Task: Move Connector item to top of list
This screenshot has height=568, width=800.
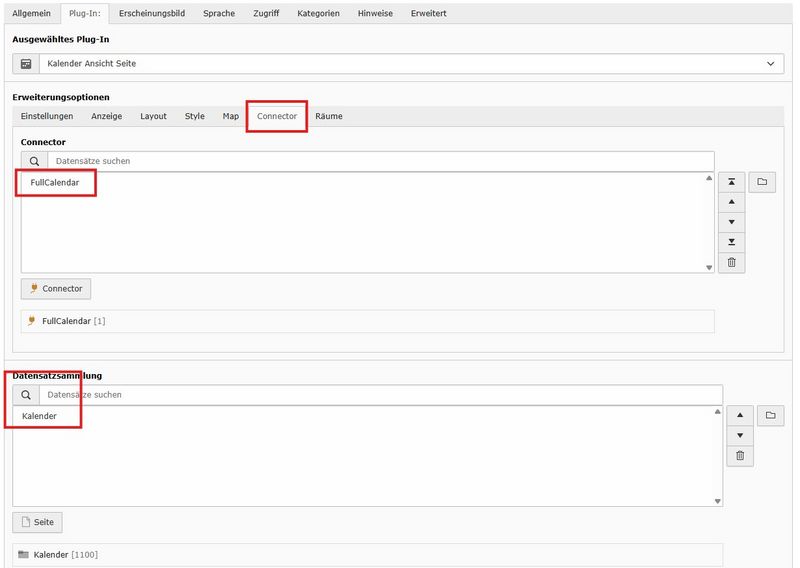Action: click(x=731, y=182)
